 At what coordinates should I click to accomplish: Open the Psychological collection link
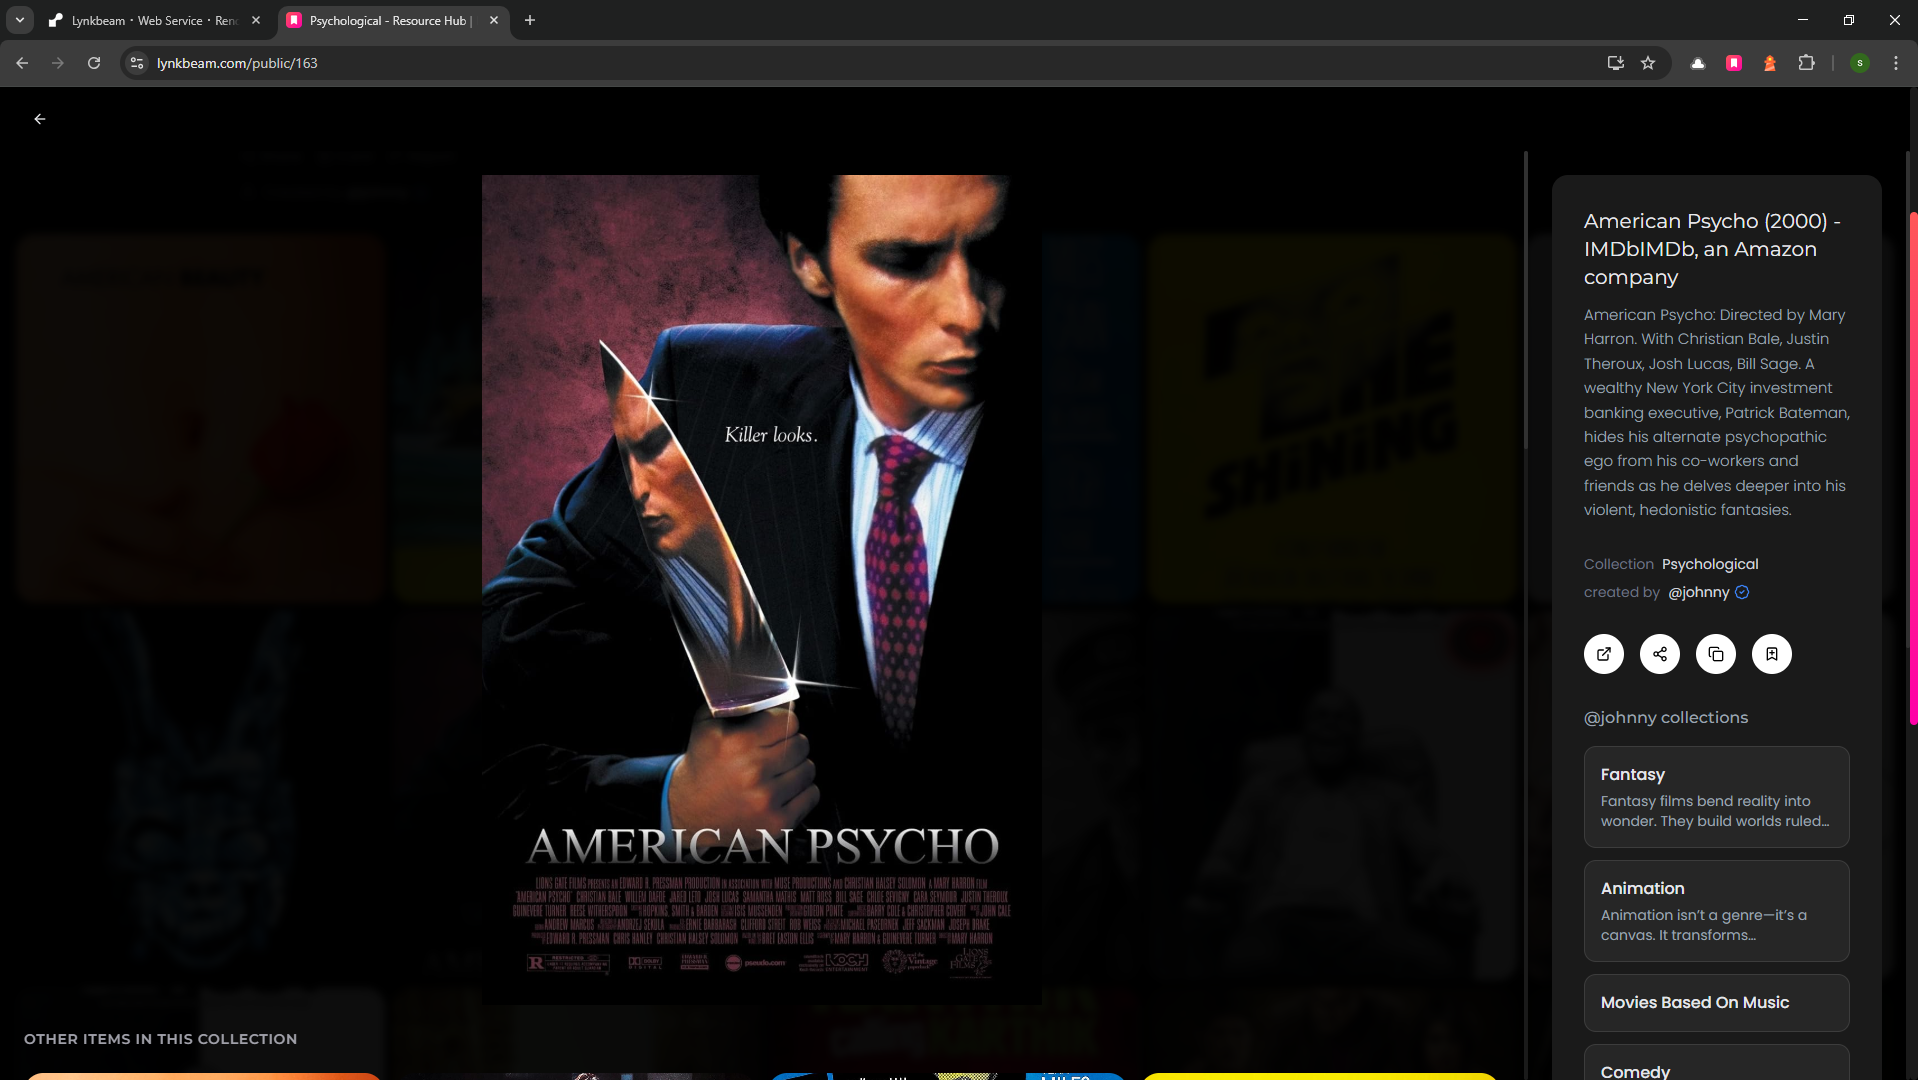(1710, 564)
